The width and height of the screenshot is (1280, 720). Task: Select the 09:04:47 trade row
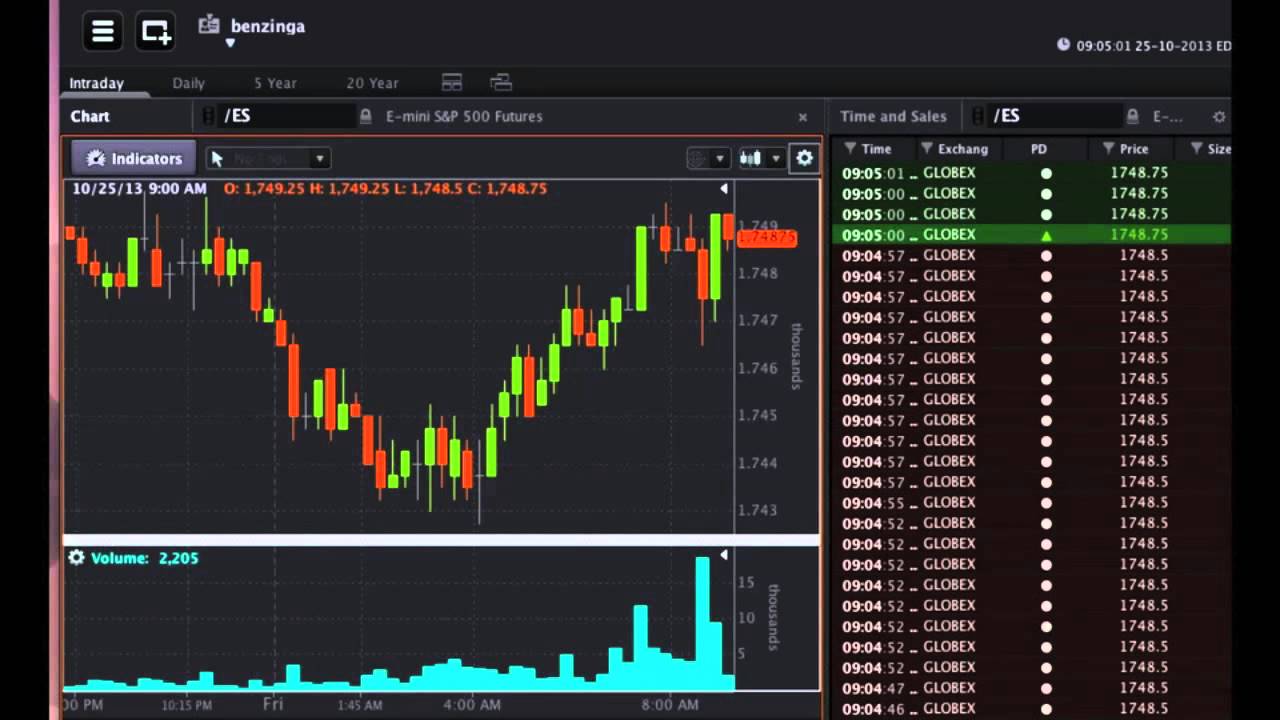pos(1031,688)
